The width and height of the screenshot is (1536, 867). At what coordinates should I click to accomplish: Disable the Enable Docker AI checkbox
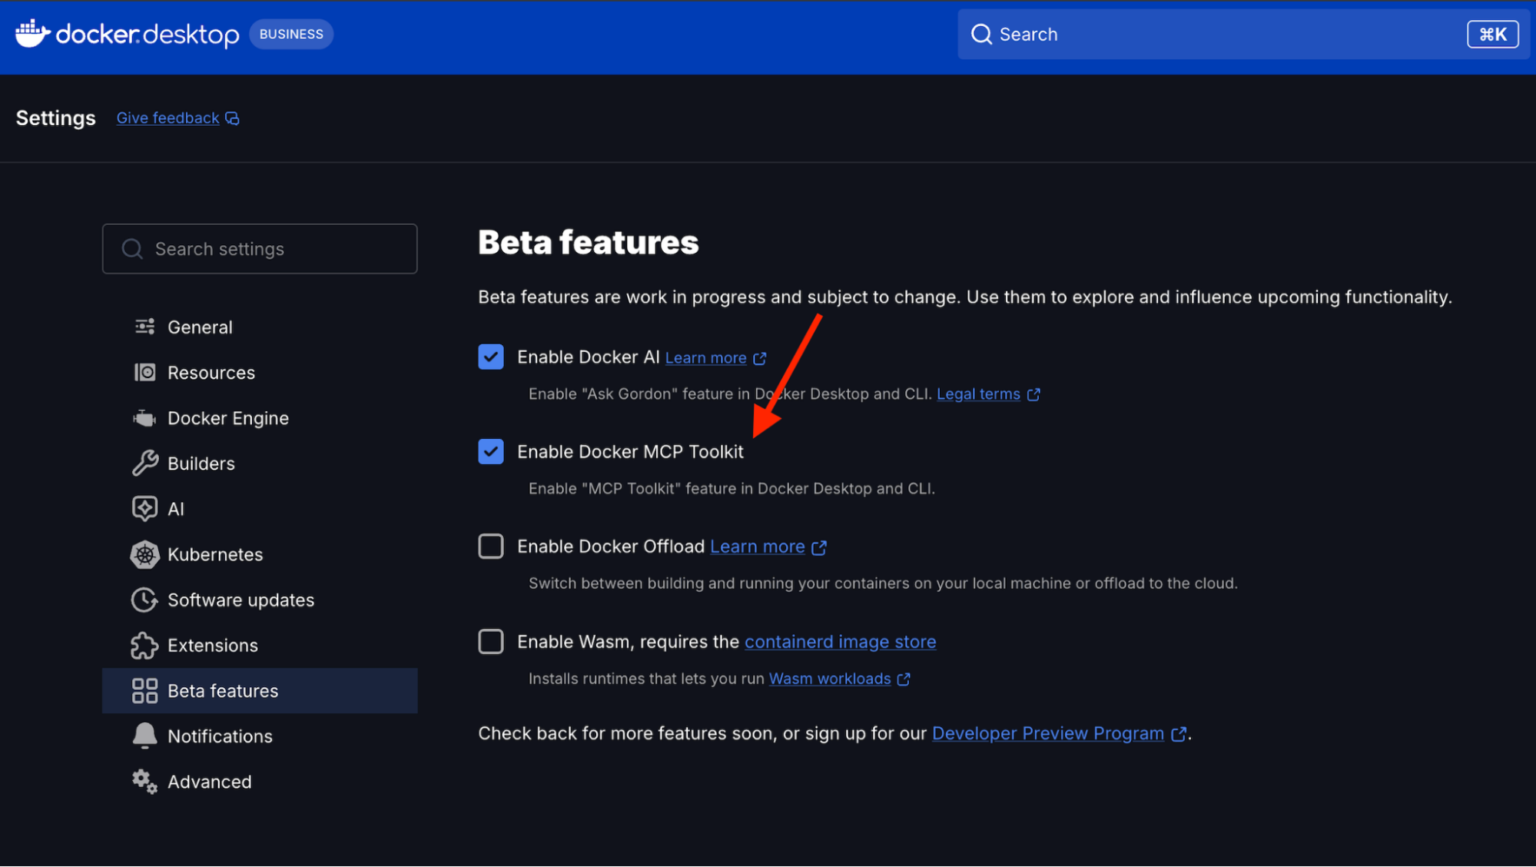click(x=491, y=356)
